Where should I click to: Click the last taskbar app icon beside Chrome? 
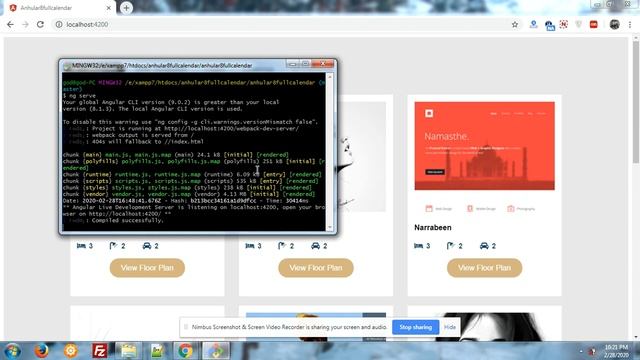[216, 351]
